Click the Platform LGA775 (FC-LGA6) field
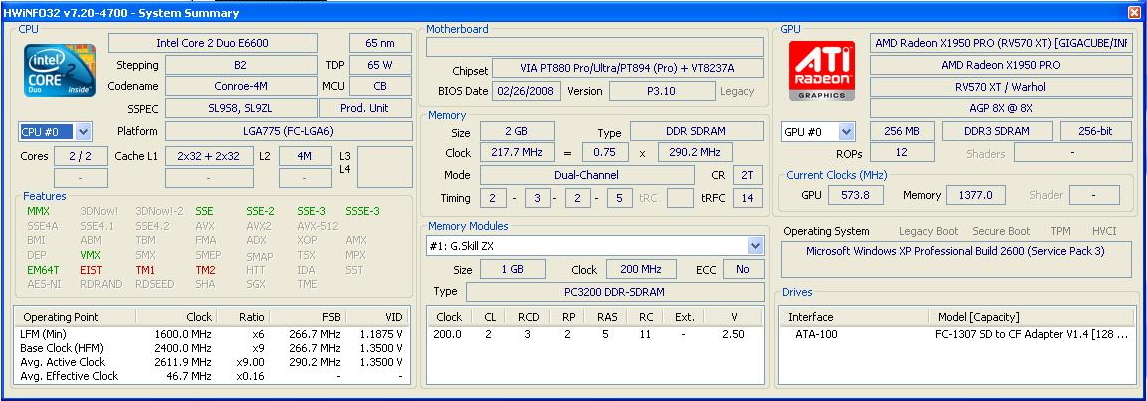Screen dimensions: 1147x401 tap(288, 132)
